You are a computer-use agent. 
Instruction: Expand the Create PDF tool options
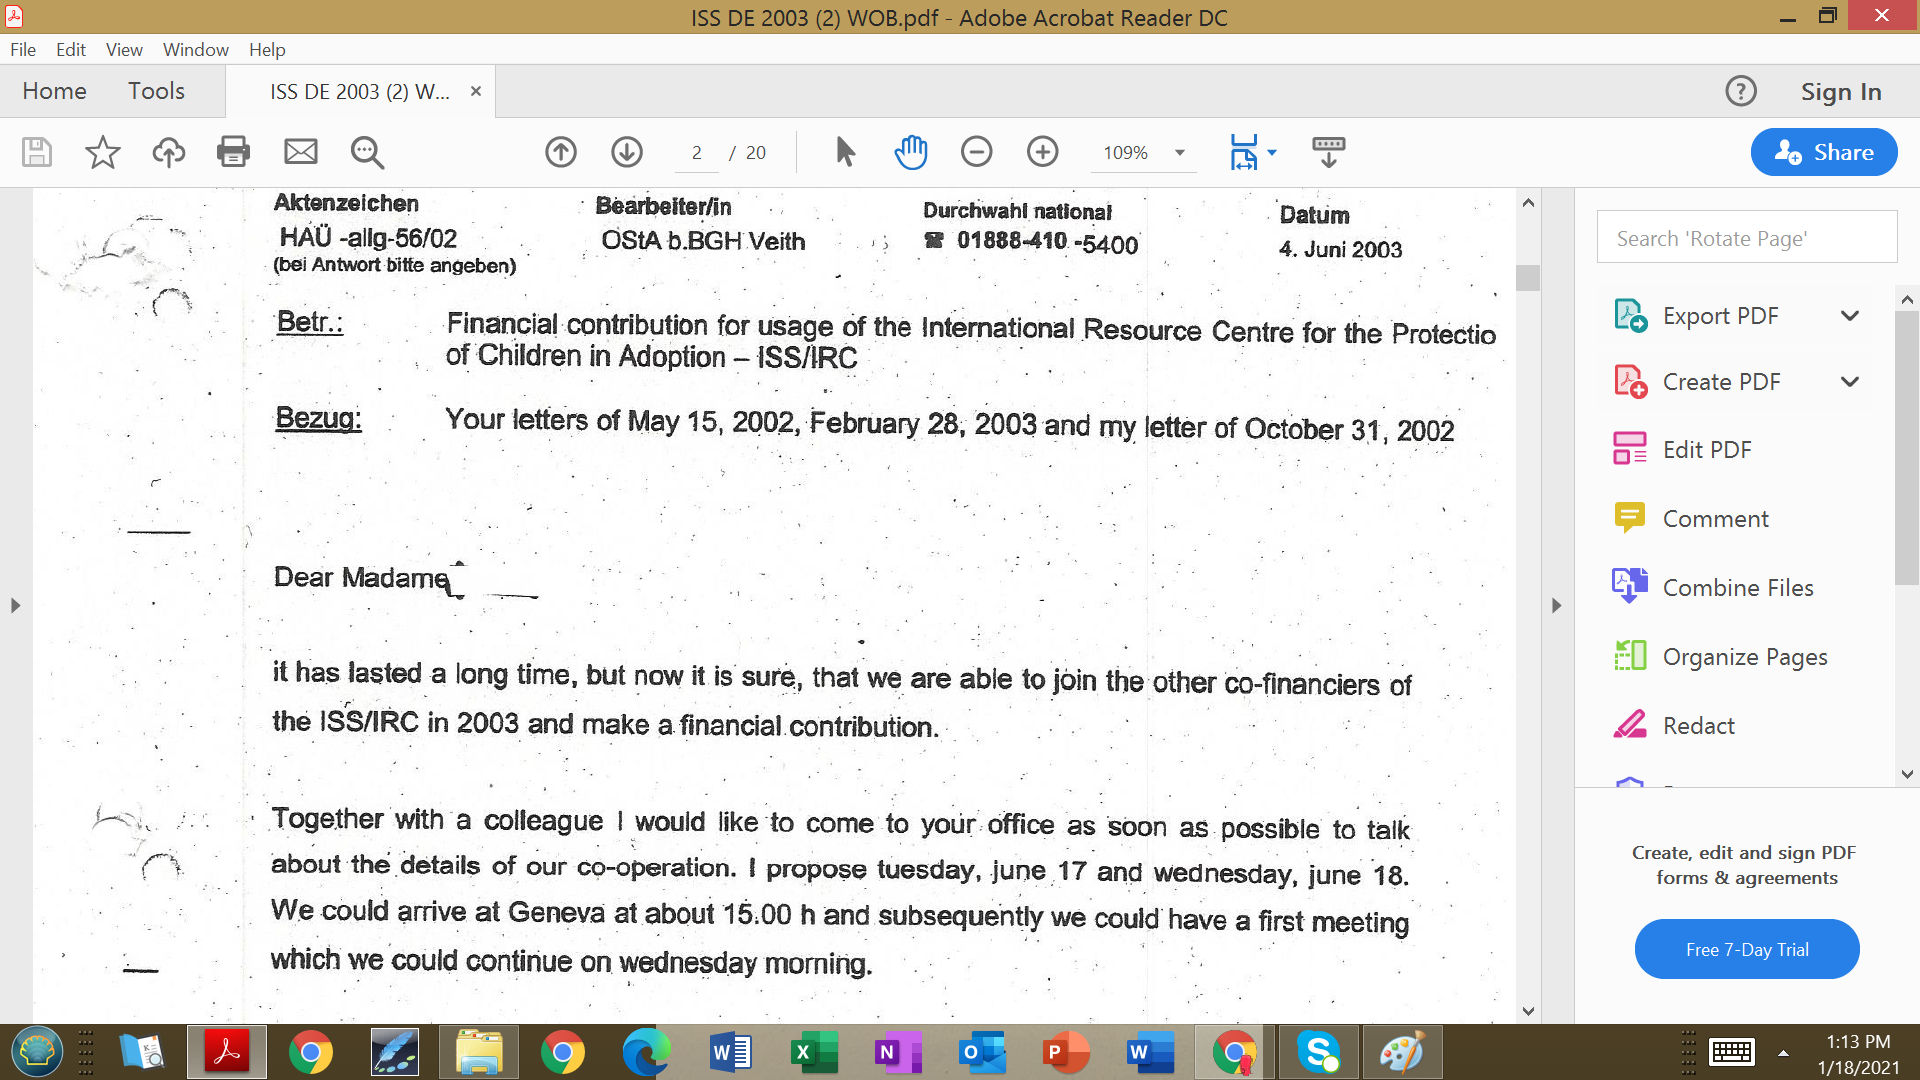tap(1849, 382)
